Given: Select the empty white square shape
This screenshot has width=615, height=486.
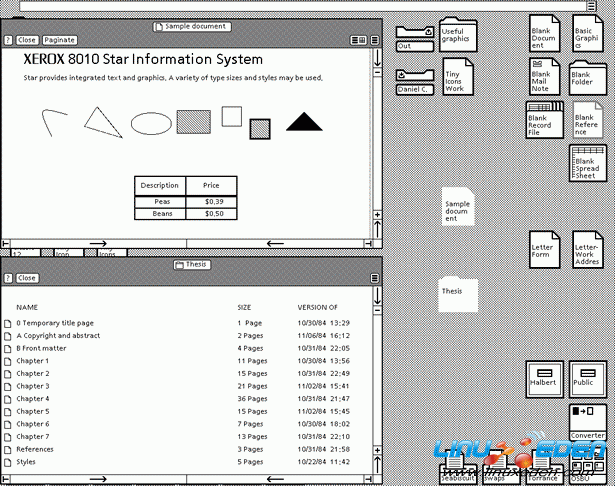Looking at the screenshot, I should click(231, 116).
